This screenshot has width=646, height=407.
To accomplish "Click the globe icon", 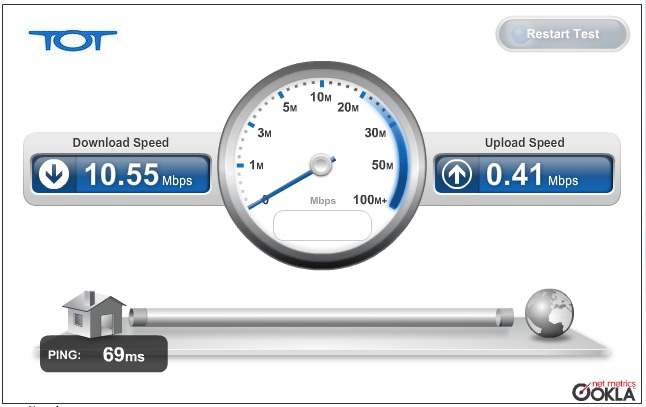I will 549,313.
